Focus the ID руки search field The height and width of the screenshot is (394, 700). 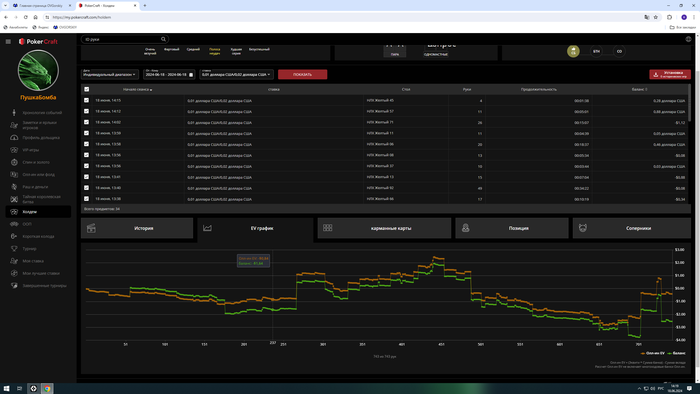click(121, 39)
